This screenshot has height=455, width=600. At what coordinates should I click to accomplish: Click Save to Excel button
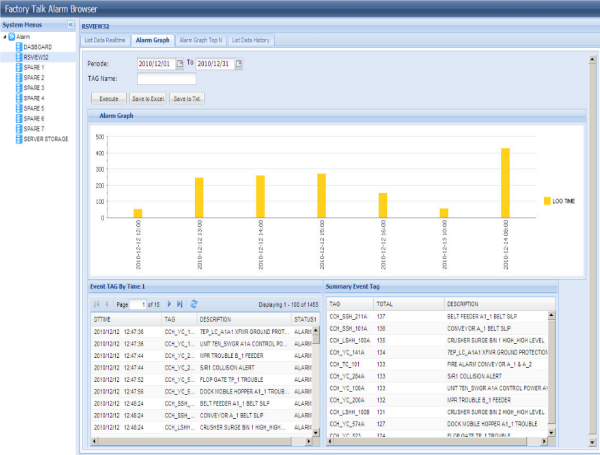coord(148,99)
